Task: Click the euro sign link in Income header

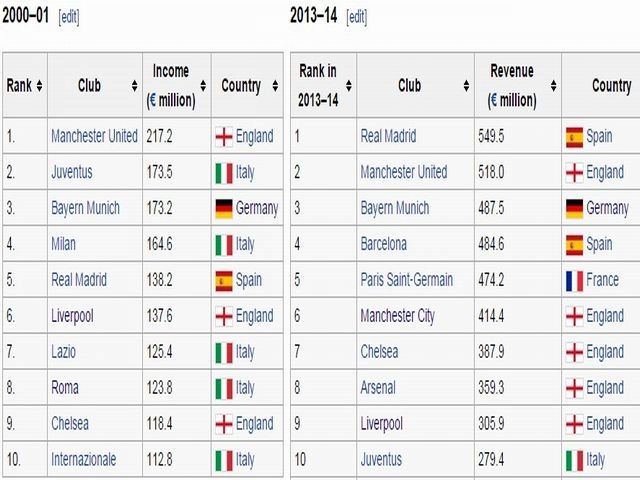Action: [x=153, y=100]
